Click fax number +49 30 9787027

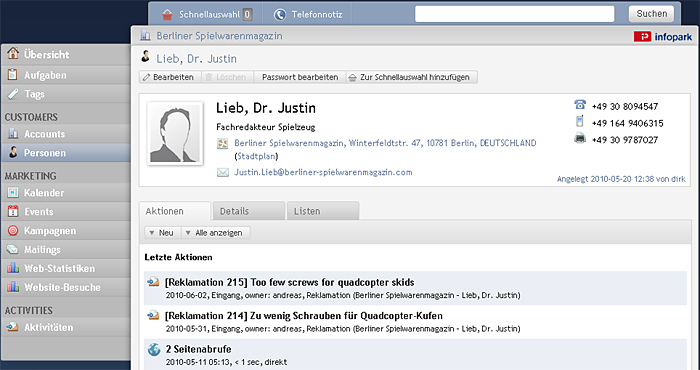tap(625, 140)
